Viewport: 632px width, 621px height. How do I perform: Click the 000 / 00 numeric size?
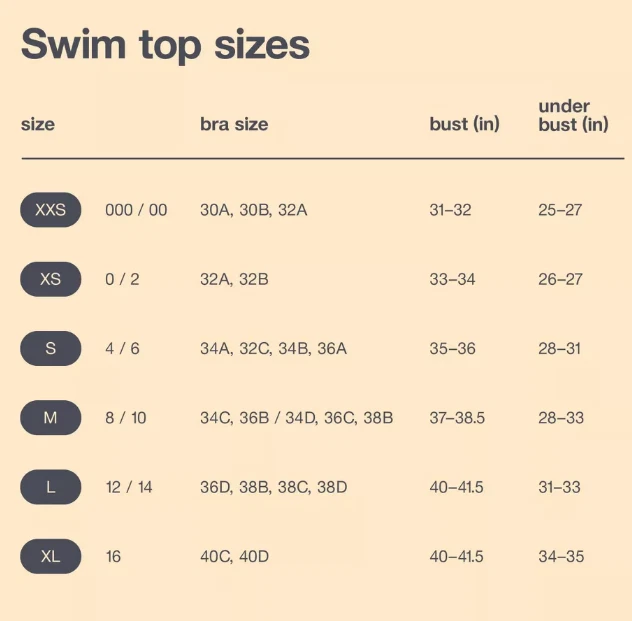coord(136,210)
